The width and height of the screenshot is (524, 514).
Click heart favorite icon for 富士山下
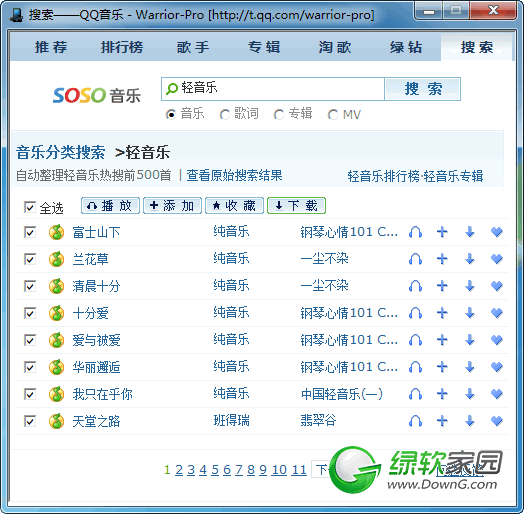pyautogui.click(x=497, y=232)
